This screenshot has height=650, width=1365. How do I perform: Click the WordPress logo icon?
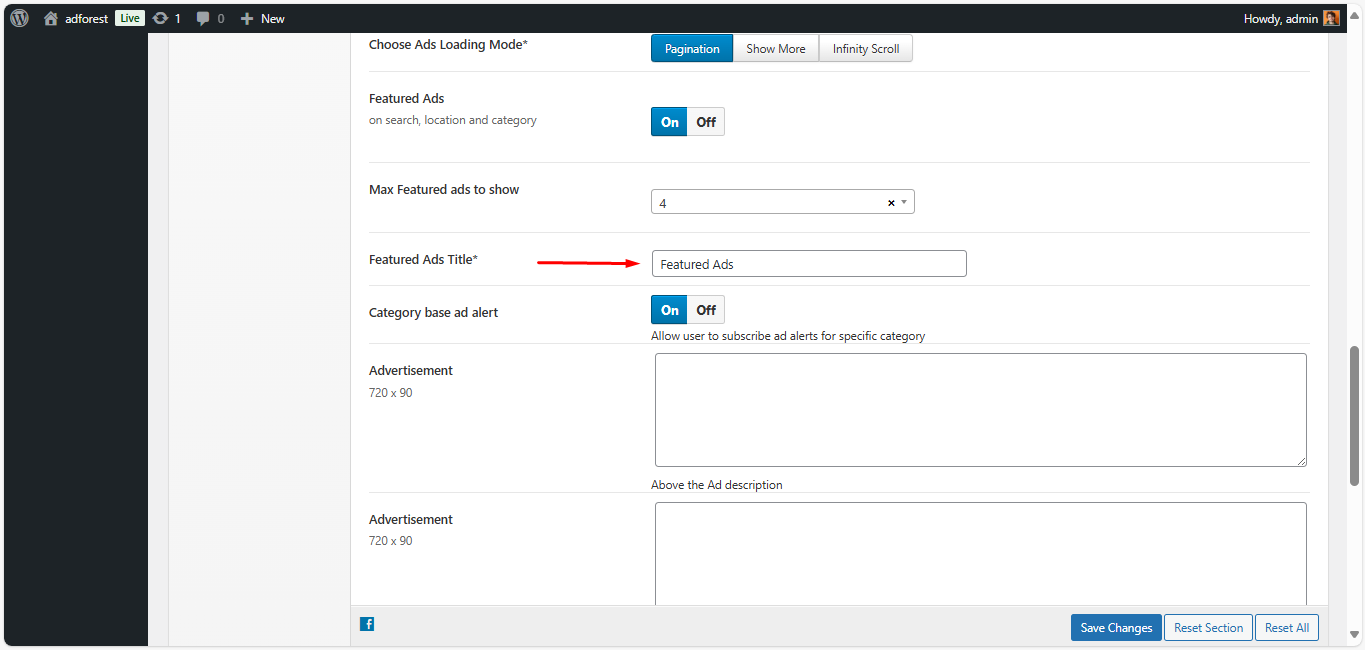pyautogui.click(x=20, y=18)
